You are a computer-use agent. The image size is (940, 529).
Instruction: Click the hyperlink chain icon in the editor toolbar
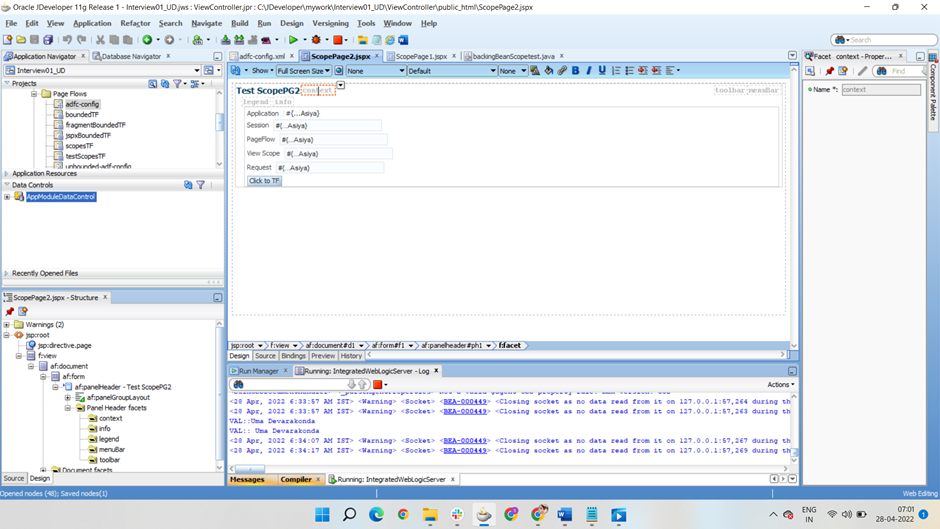pyautogui.click(x=562, y=70)
